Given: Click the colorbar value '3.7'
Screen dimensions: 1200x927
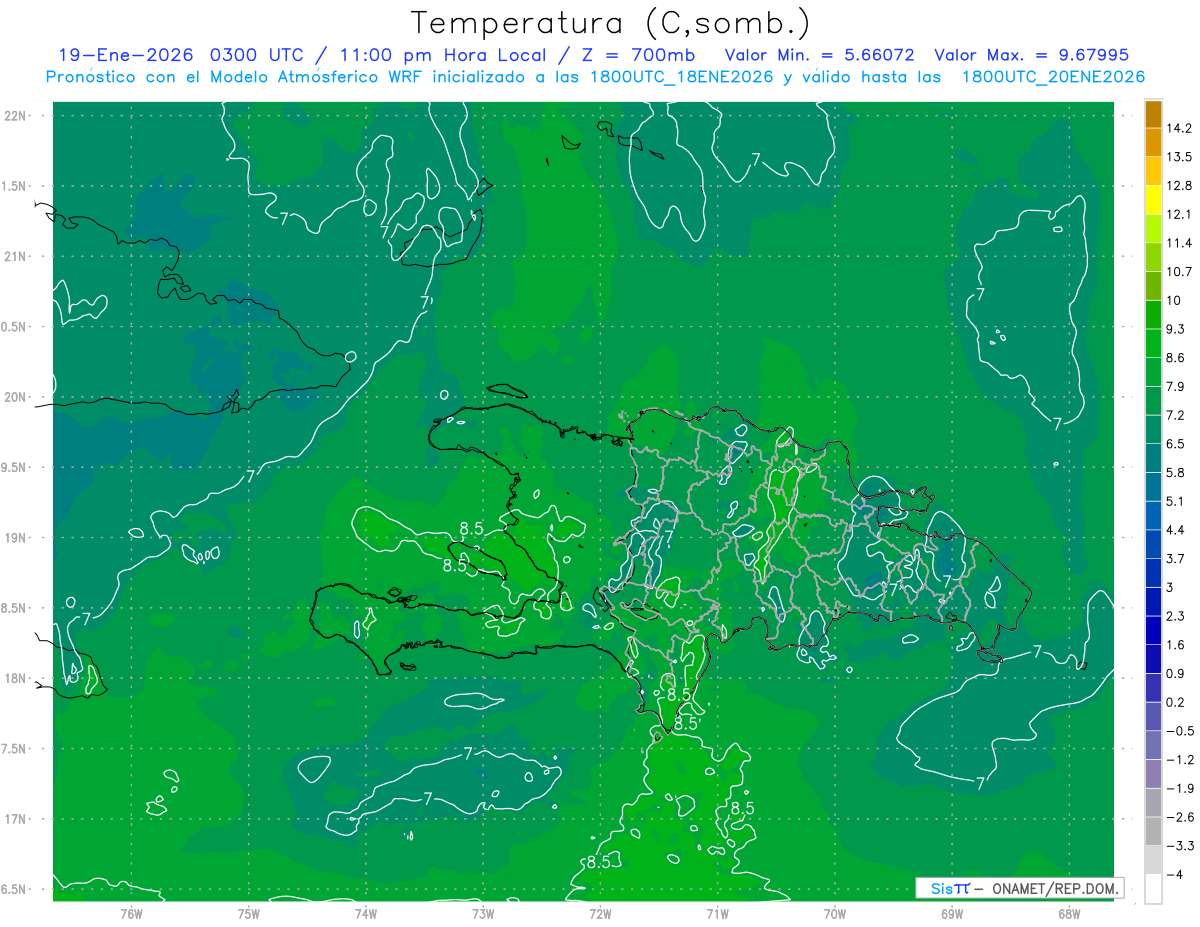Looking at the screenshot, I should click(x=1177, y=558).
